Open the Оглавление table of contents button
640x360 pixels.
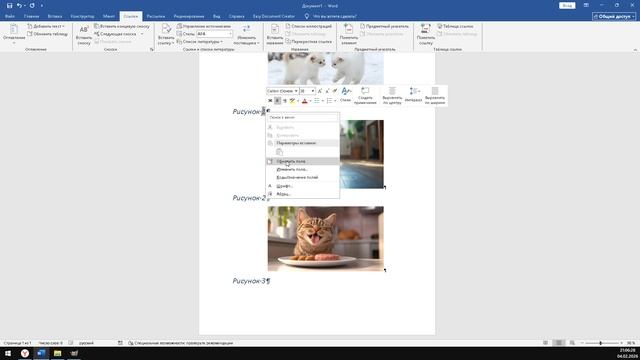[x=14, y=34]
